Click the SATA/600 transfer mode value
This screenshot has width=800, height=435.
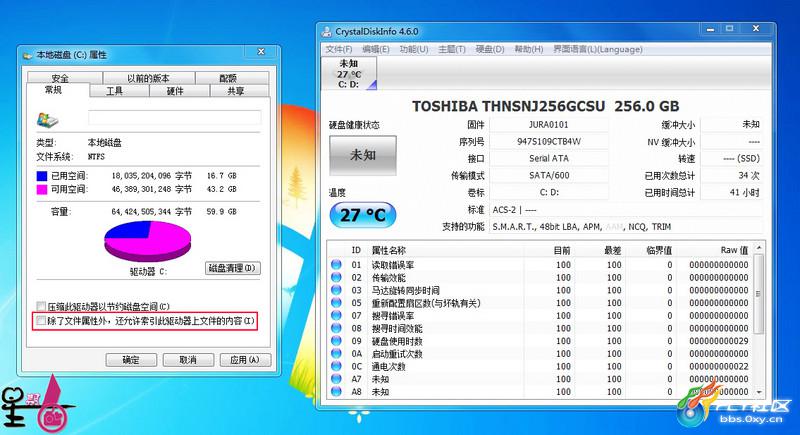[548, 175]
